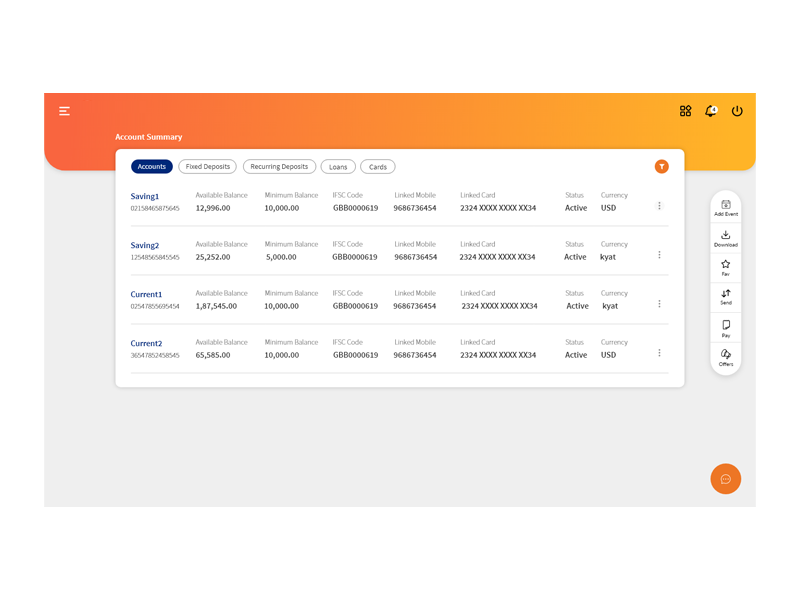The width and height of the screenshot is (800, 600).
Task: Click the Fav star icon
Action: (726, 267)
